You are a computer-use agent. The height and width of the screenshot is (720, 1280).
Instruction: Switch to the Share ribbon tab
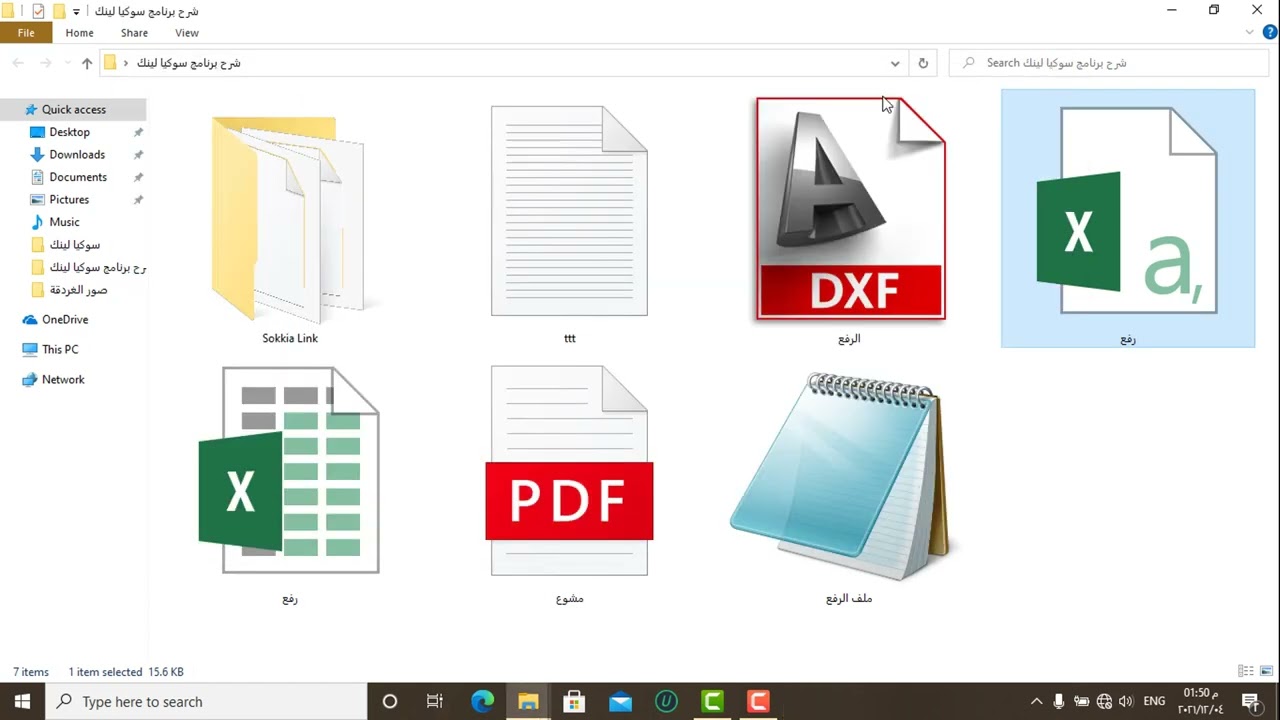[134, 33]
